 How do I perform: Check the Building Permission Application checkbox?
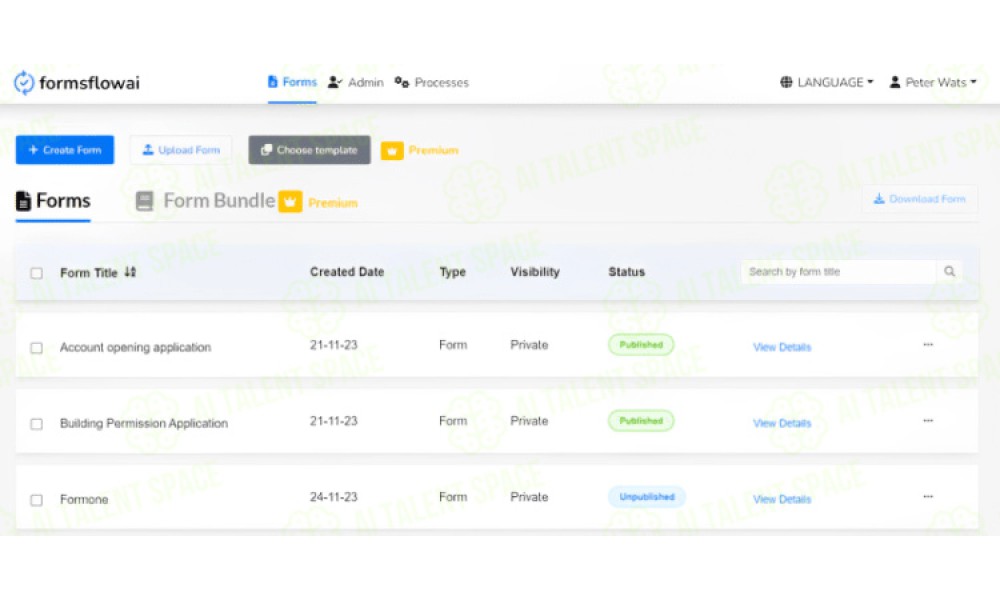tap(37, 423)
